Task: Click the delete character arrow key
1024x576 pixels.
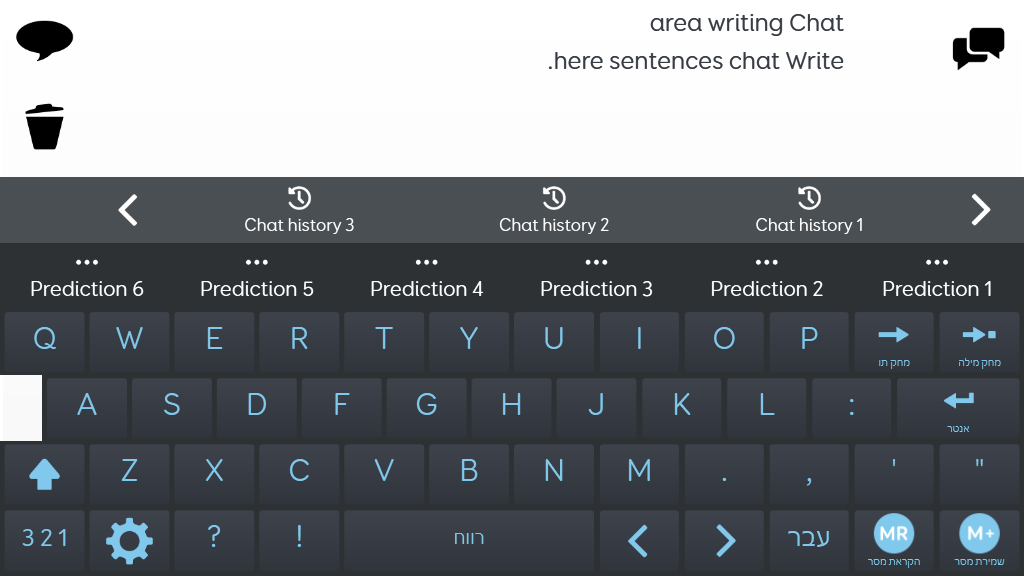Action: pyautogui.click(x=893, y=343)
